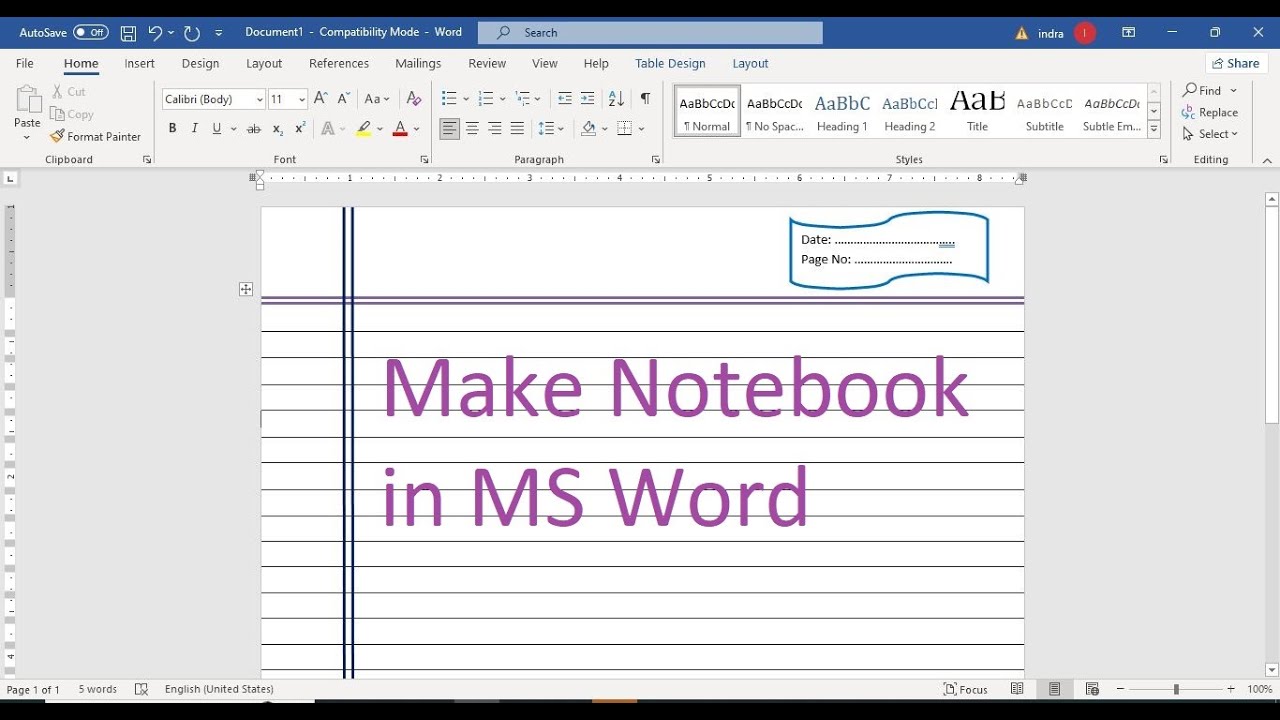Viewport: 1280px width, 720px height.
Task: Align the text to the center
Action: (472, 129)
